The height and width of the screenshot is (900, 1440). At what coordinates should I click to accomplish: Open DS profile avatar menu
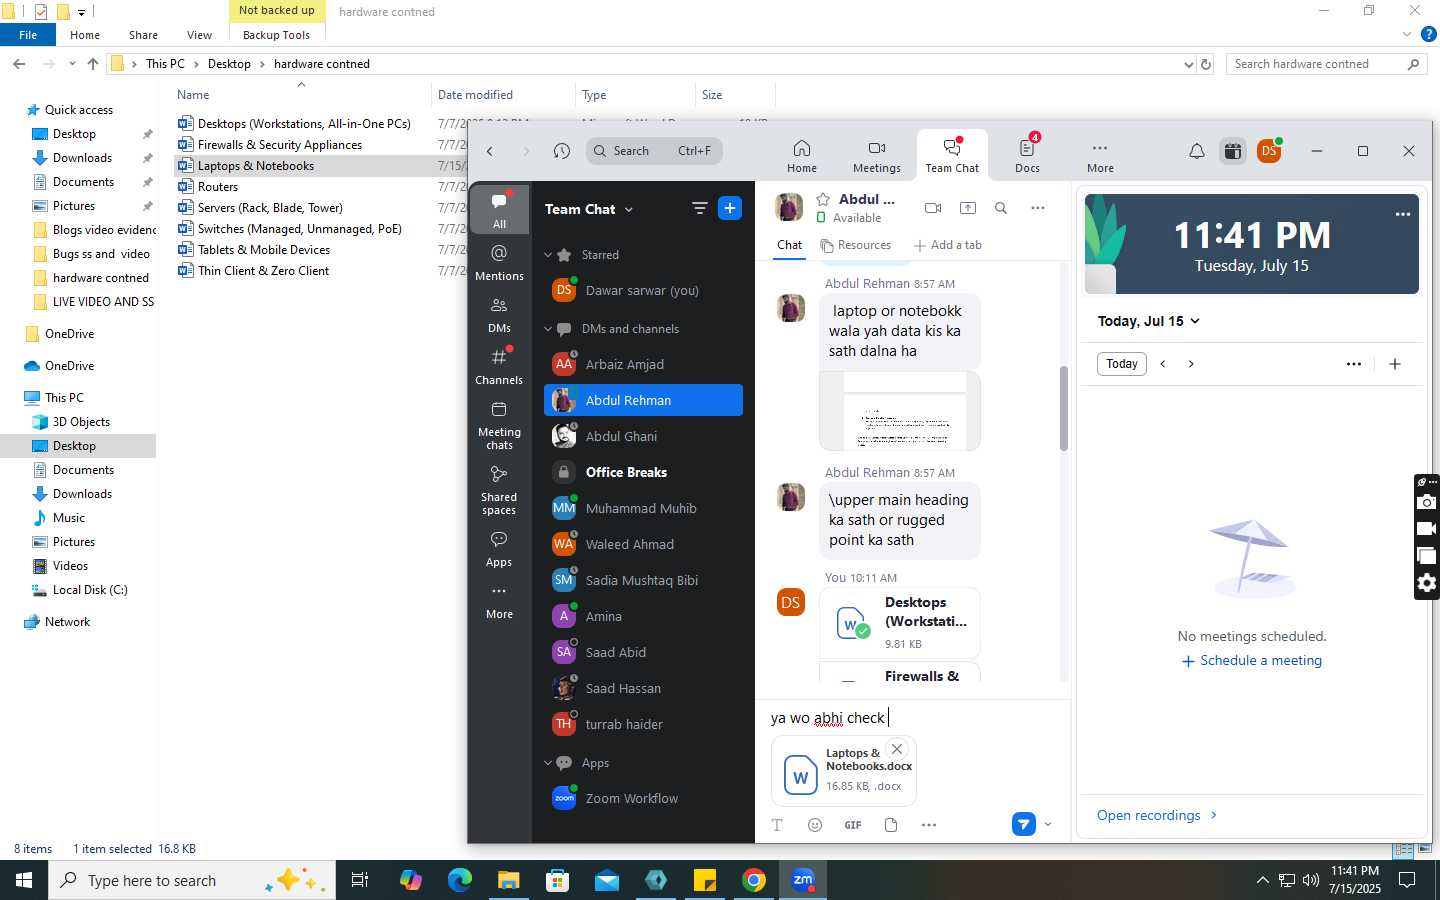[1269, 151]
